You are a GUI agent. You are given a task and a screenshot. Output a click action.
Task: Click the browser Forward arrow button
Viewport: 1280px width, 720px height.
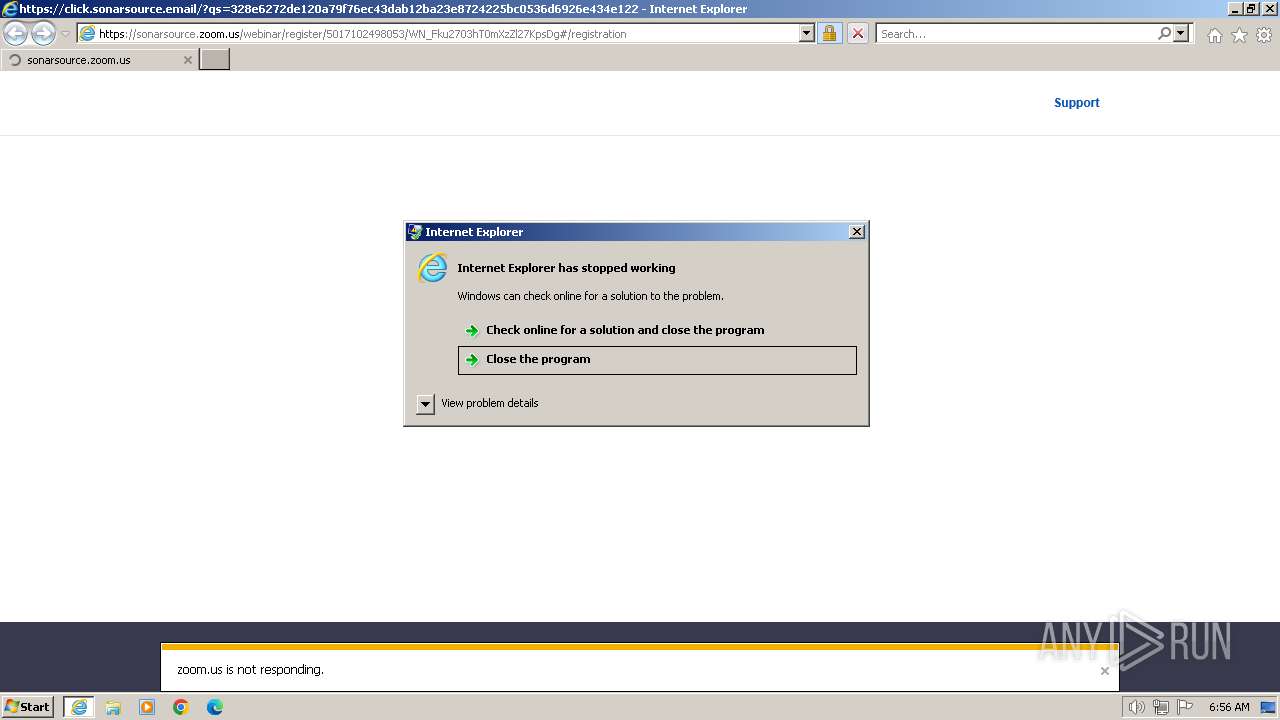(x=43, y=34)
